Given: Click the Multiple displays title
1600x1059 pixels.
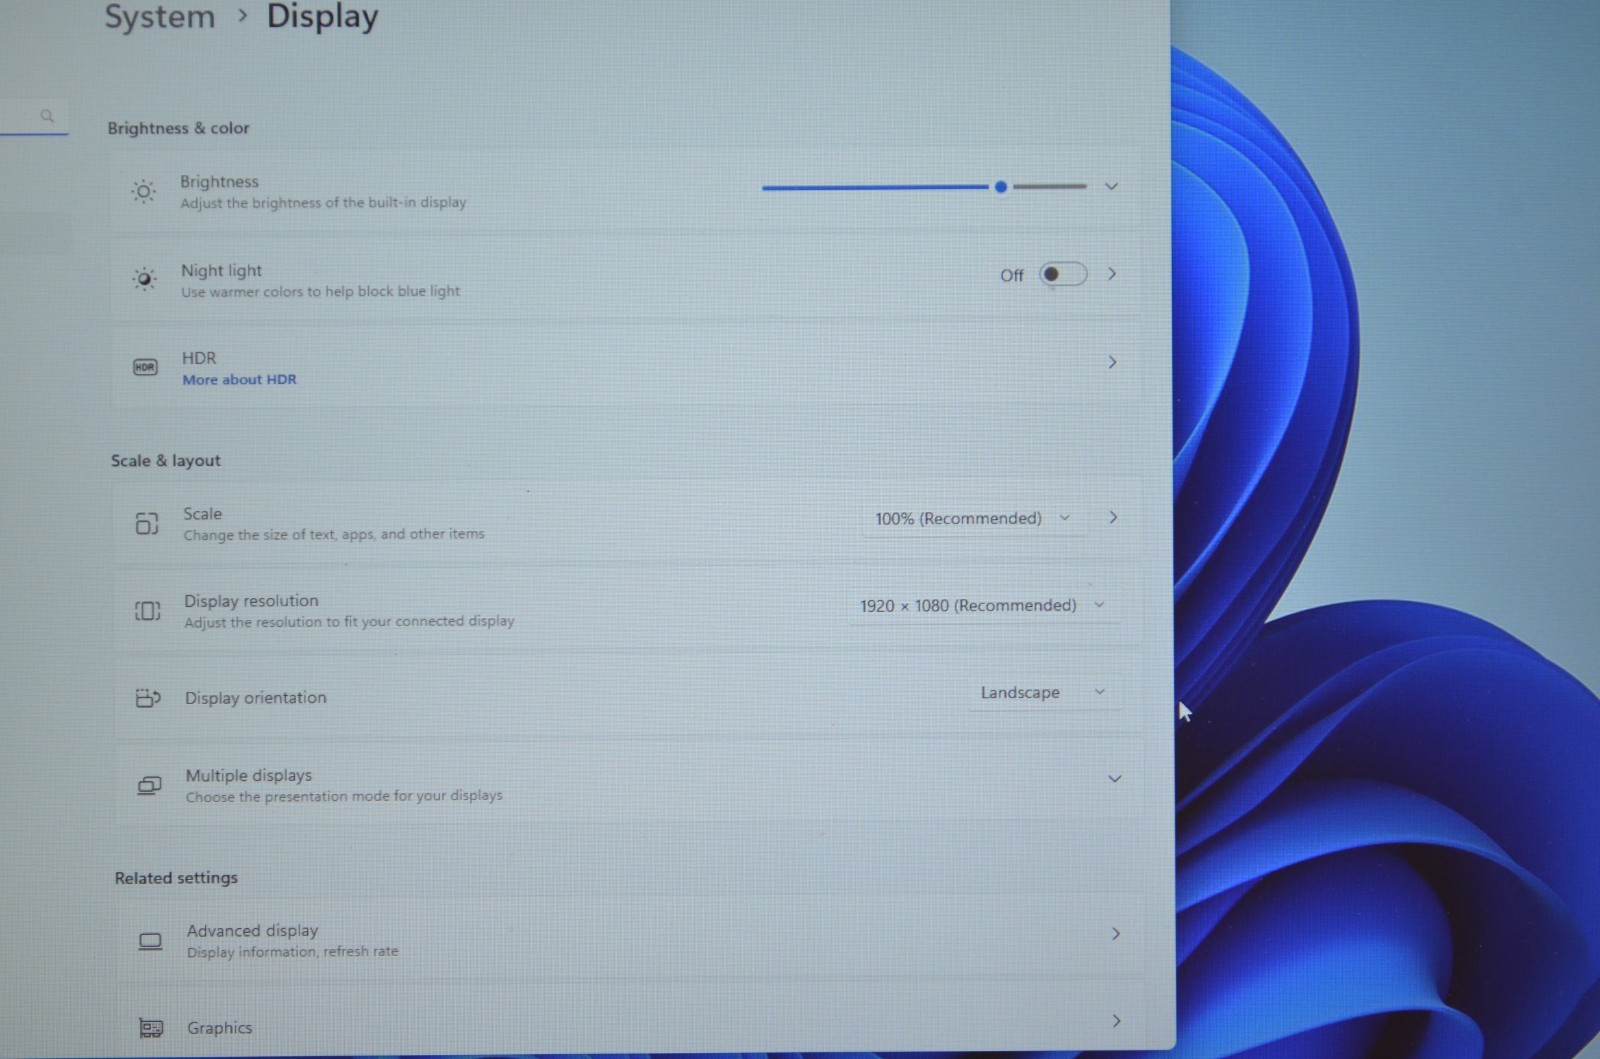Looking at the screenshot, I should pos(248,775).
